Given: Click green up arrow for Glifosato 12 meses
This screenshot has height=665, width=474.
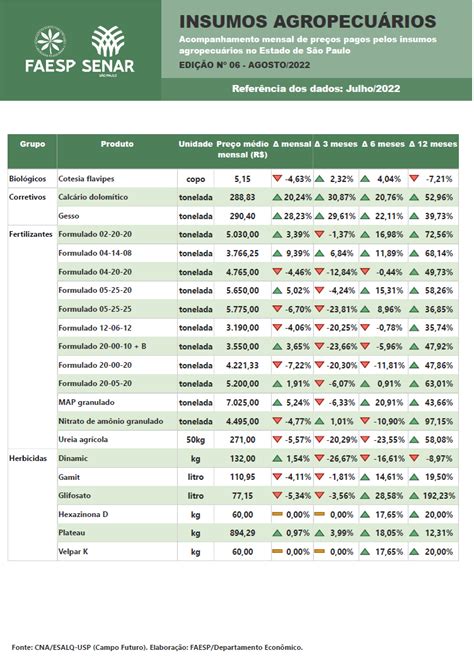Looking at the screenshot, I should coord(414,495).
